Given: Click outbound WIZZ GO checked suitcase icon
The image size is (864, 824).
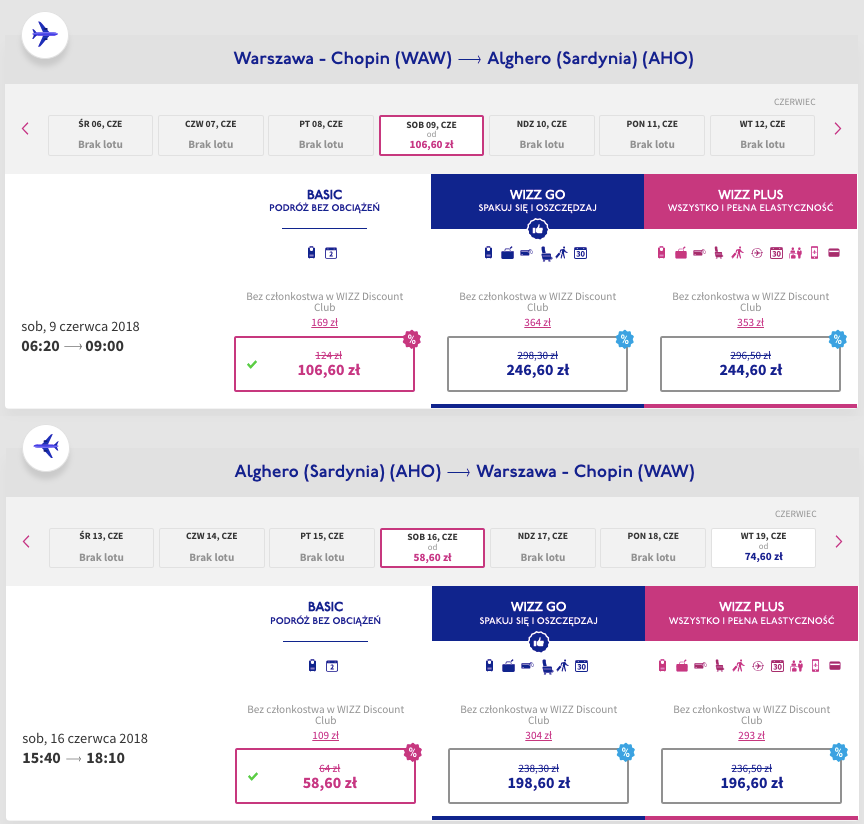Looking at the screenshot, I should pos(507,253).
